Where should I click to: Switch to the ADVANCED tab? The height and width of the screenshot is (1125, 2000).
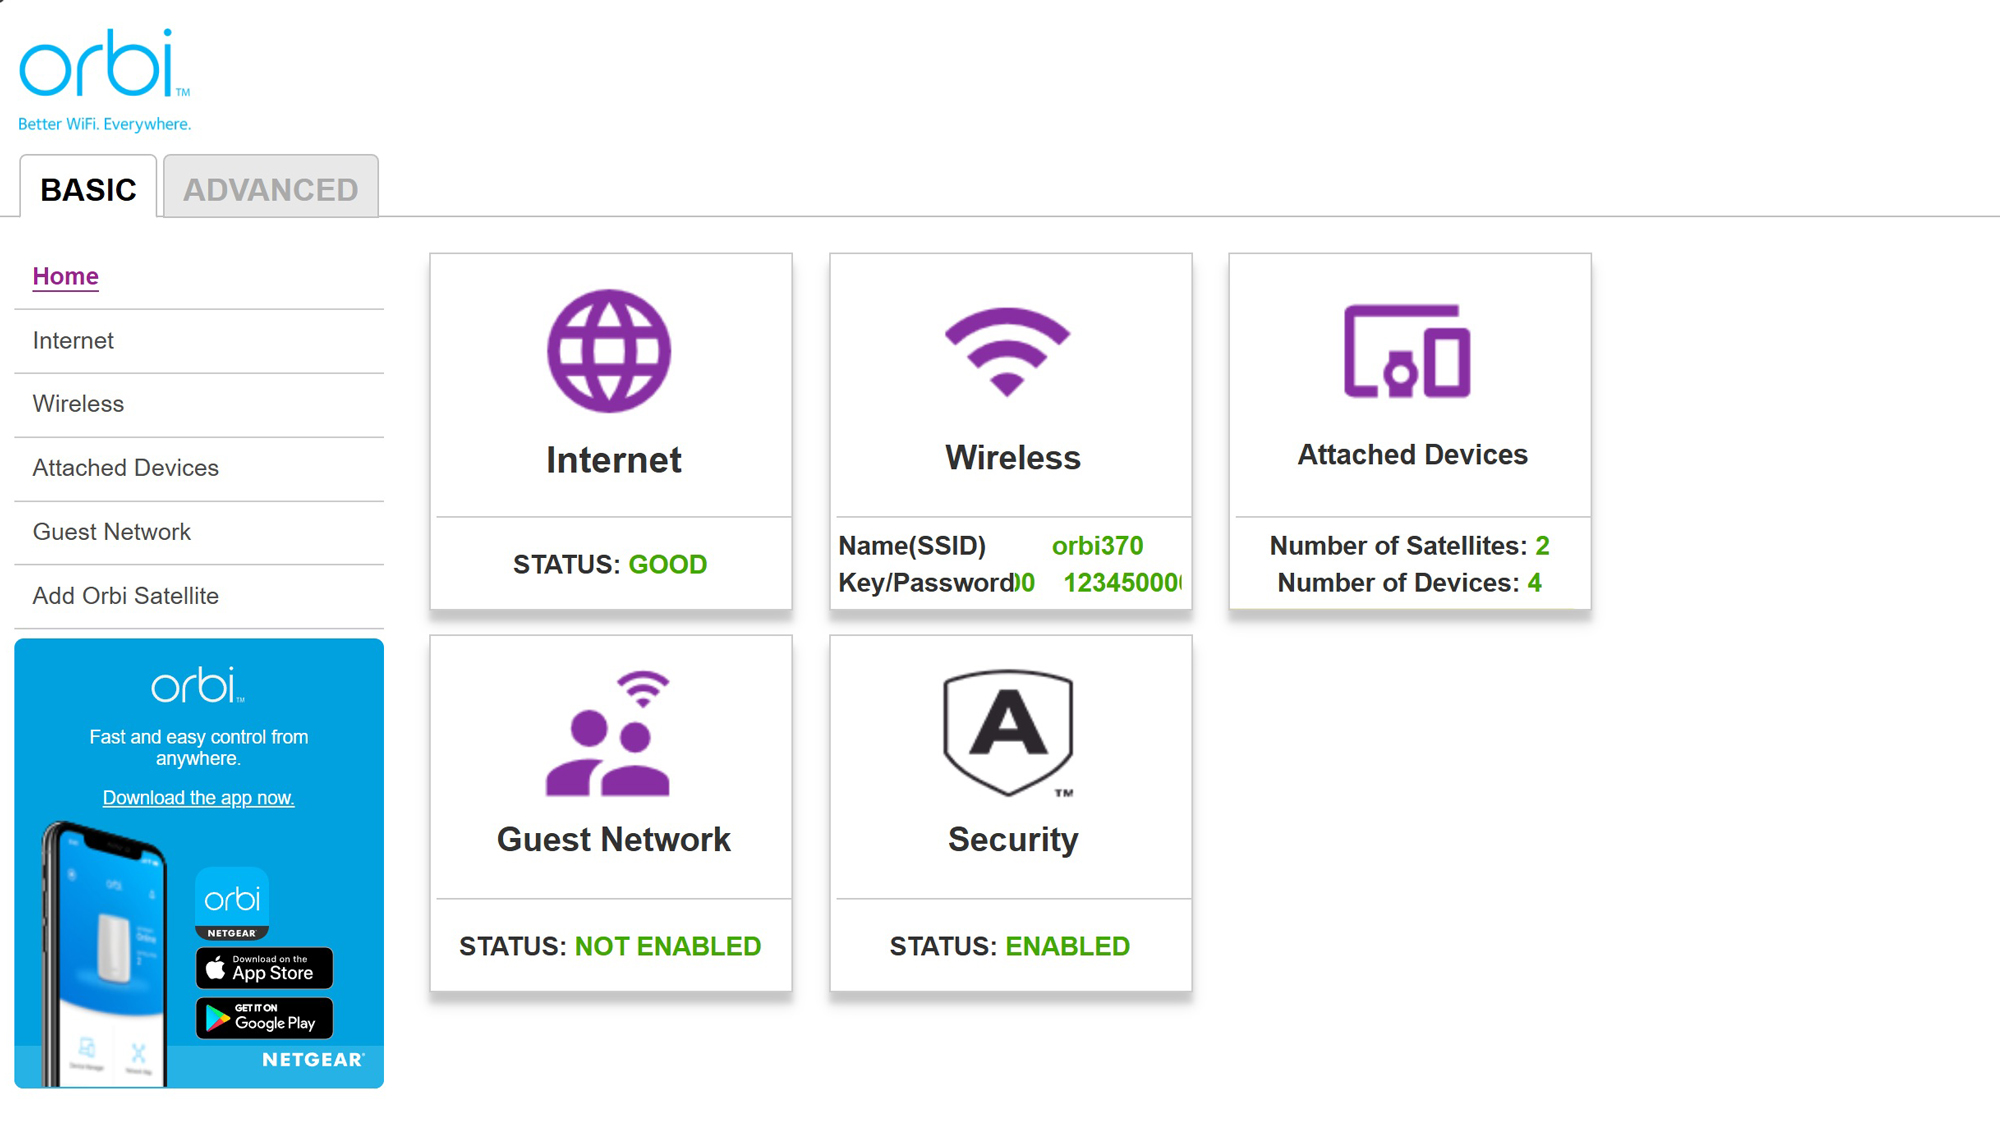tap(271, 187)
